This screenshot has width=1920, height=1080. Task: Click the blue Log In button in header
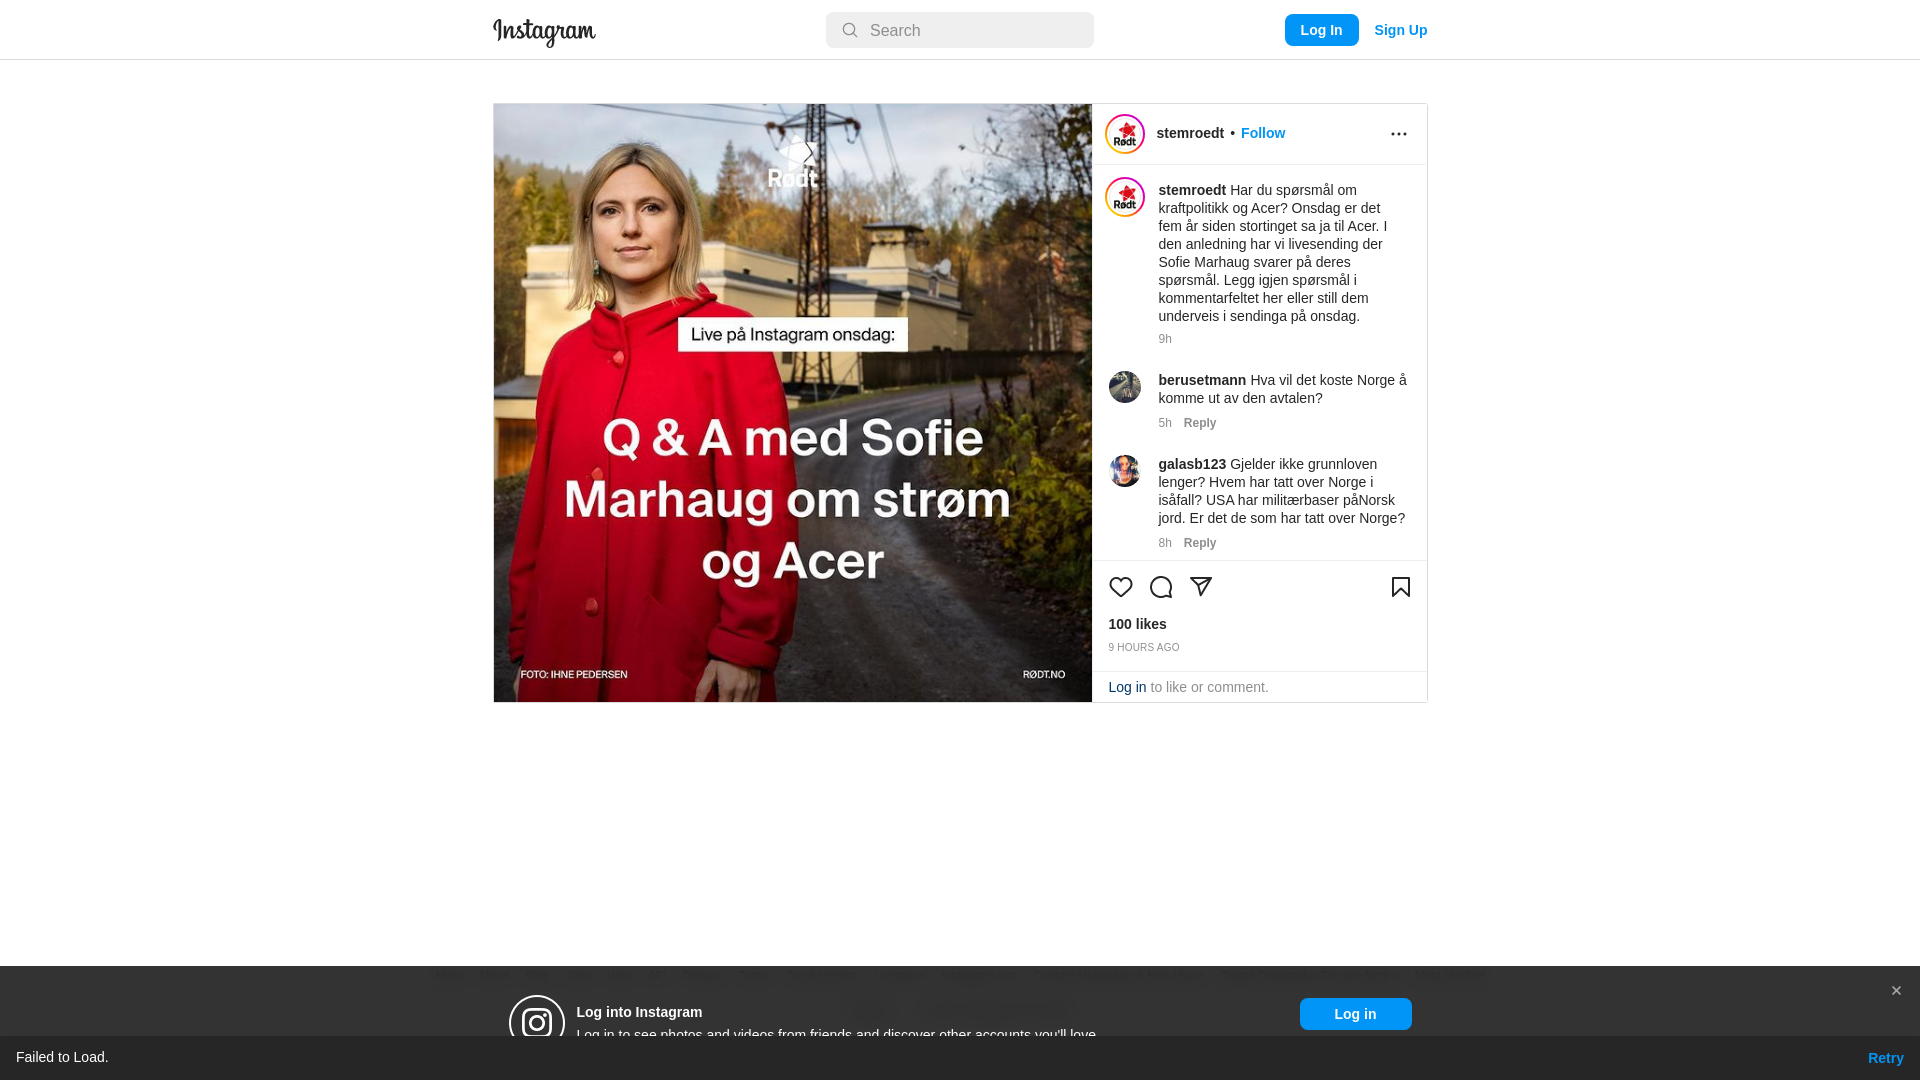coord(1321,30)
